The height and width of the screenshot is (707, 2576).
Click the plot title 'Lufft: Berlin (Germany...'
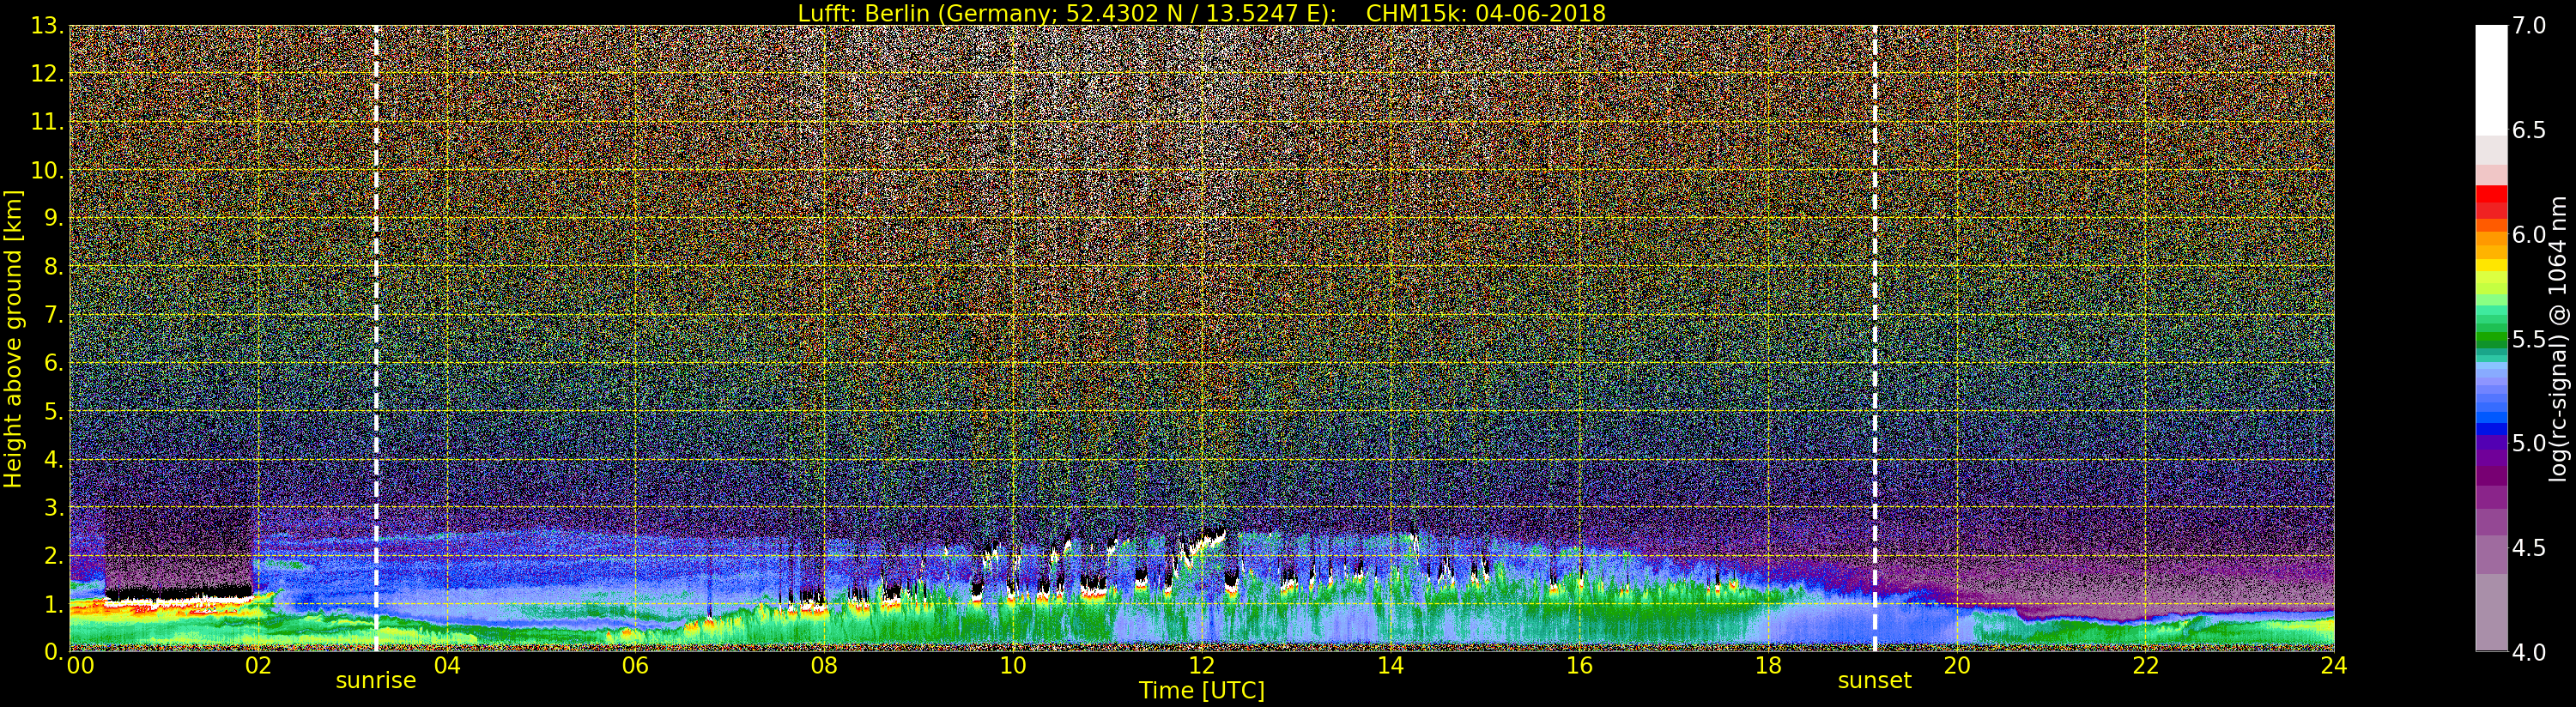click(1201, 13)
